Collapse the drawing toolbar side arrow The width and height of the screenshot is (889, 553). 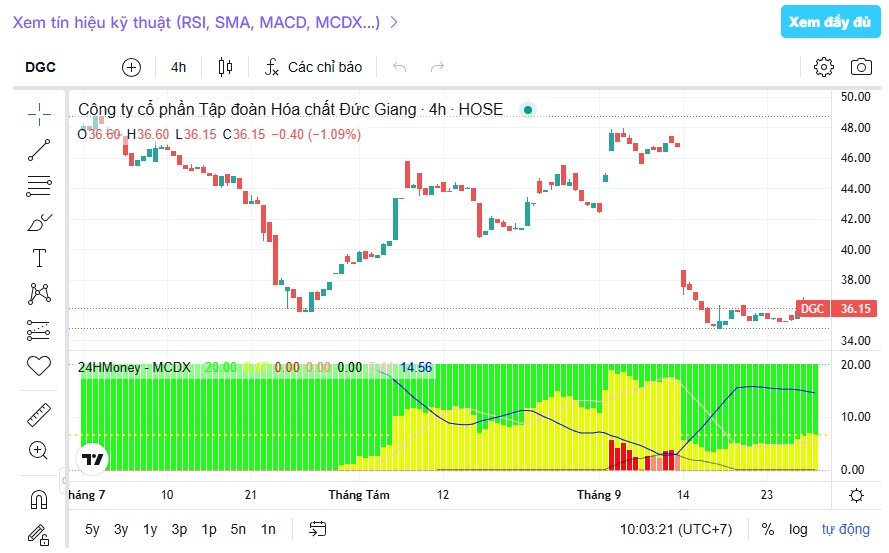(64, 480)
